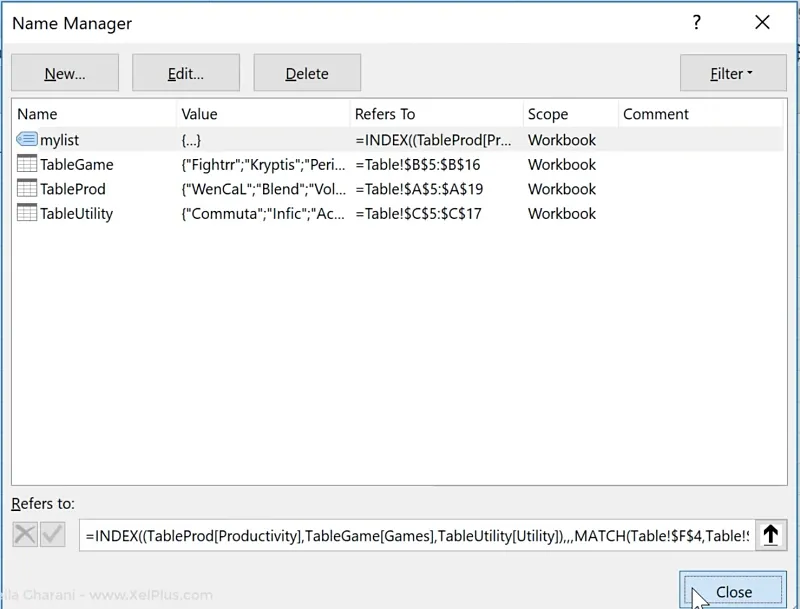Screen dimensions: 800x609
Task: Click inside the Refers to formula field
Action: pyautogui.click(x=415, y=536)
